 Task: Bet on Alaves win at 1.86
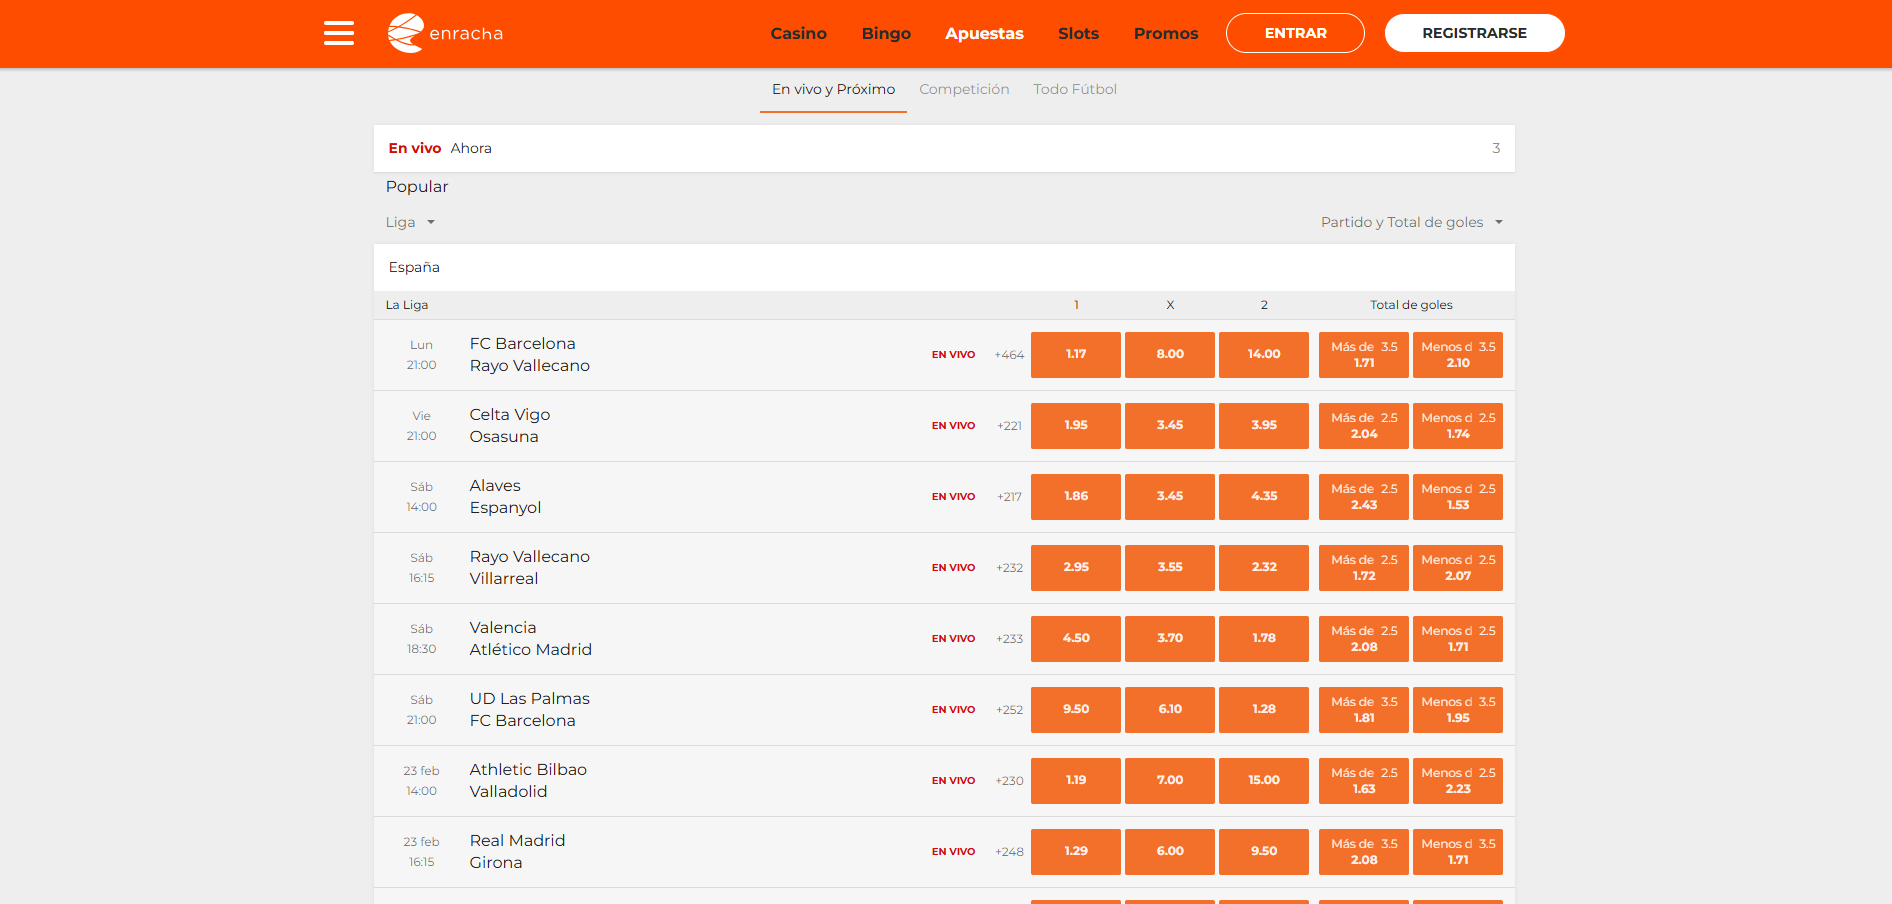[1076, 497]
